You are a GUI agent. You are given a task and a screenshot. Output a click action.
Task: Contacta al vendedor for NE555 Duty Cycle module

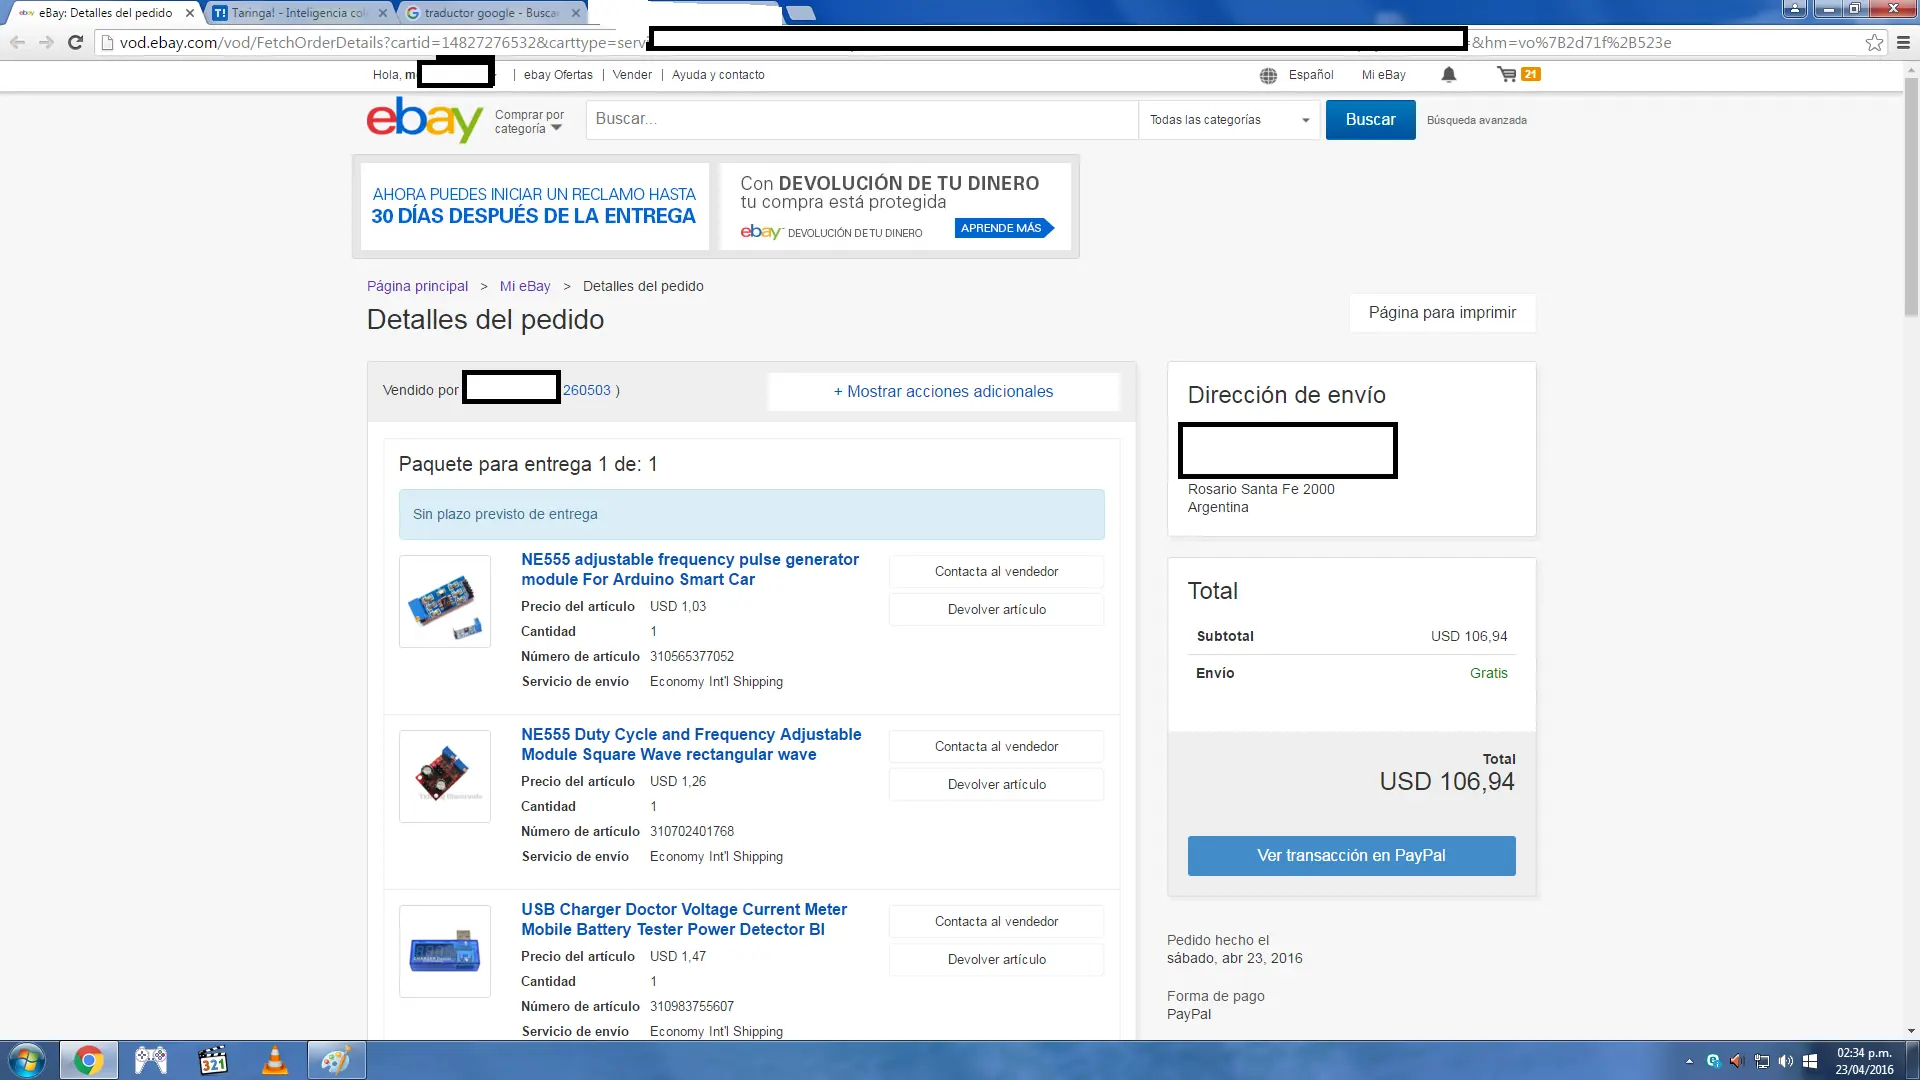pyautogui.click(x=996, y=747)
